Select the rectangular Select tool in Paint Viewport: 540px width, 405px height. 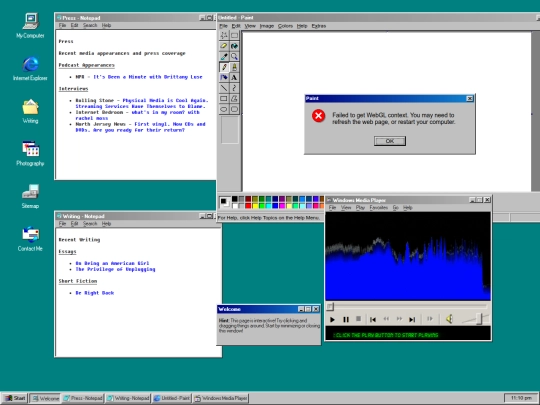point(235,35)
